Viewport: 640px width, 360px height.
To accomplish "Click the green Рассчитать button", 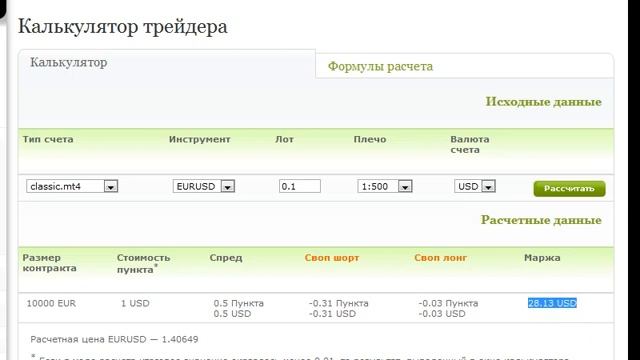I will 569,189.
